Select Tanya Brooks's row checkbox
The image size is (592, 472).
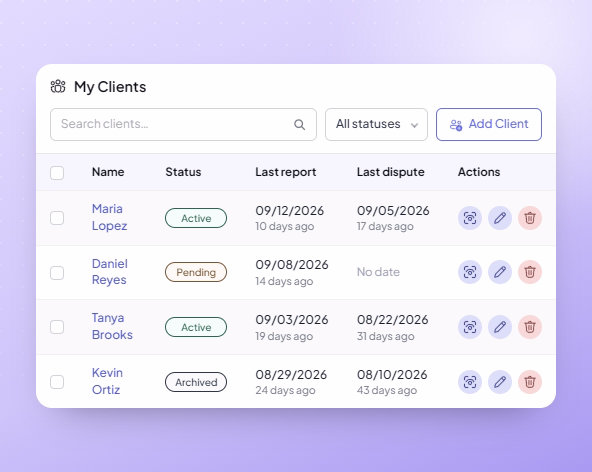57,327
